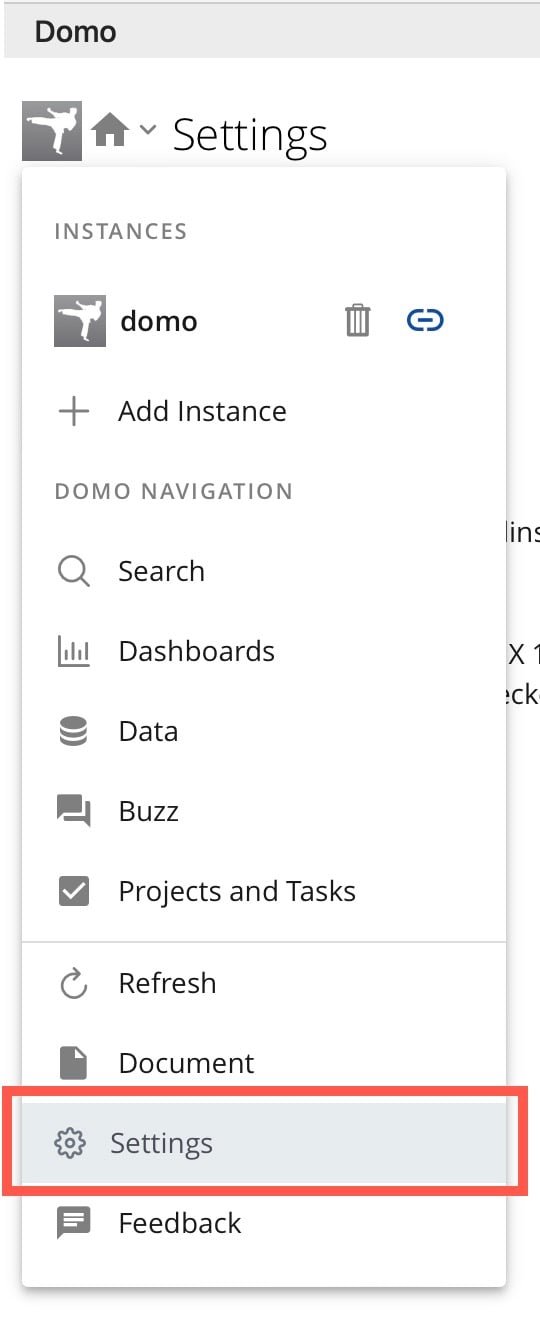Image resolution: width=540 pixels, height=1318 pixels.
Task: Click the Refresh circular arrow icon
Action: pos(74,984)
